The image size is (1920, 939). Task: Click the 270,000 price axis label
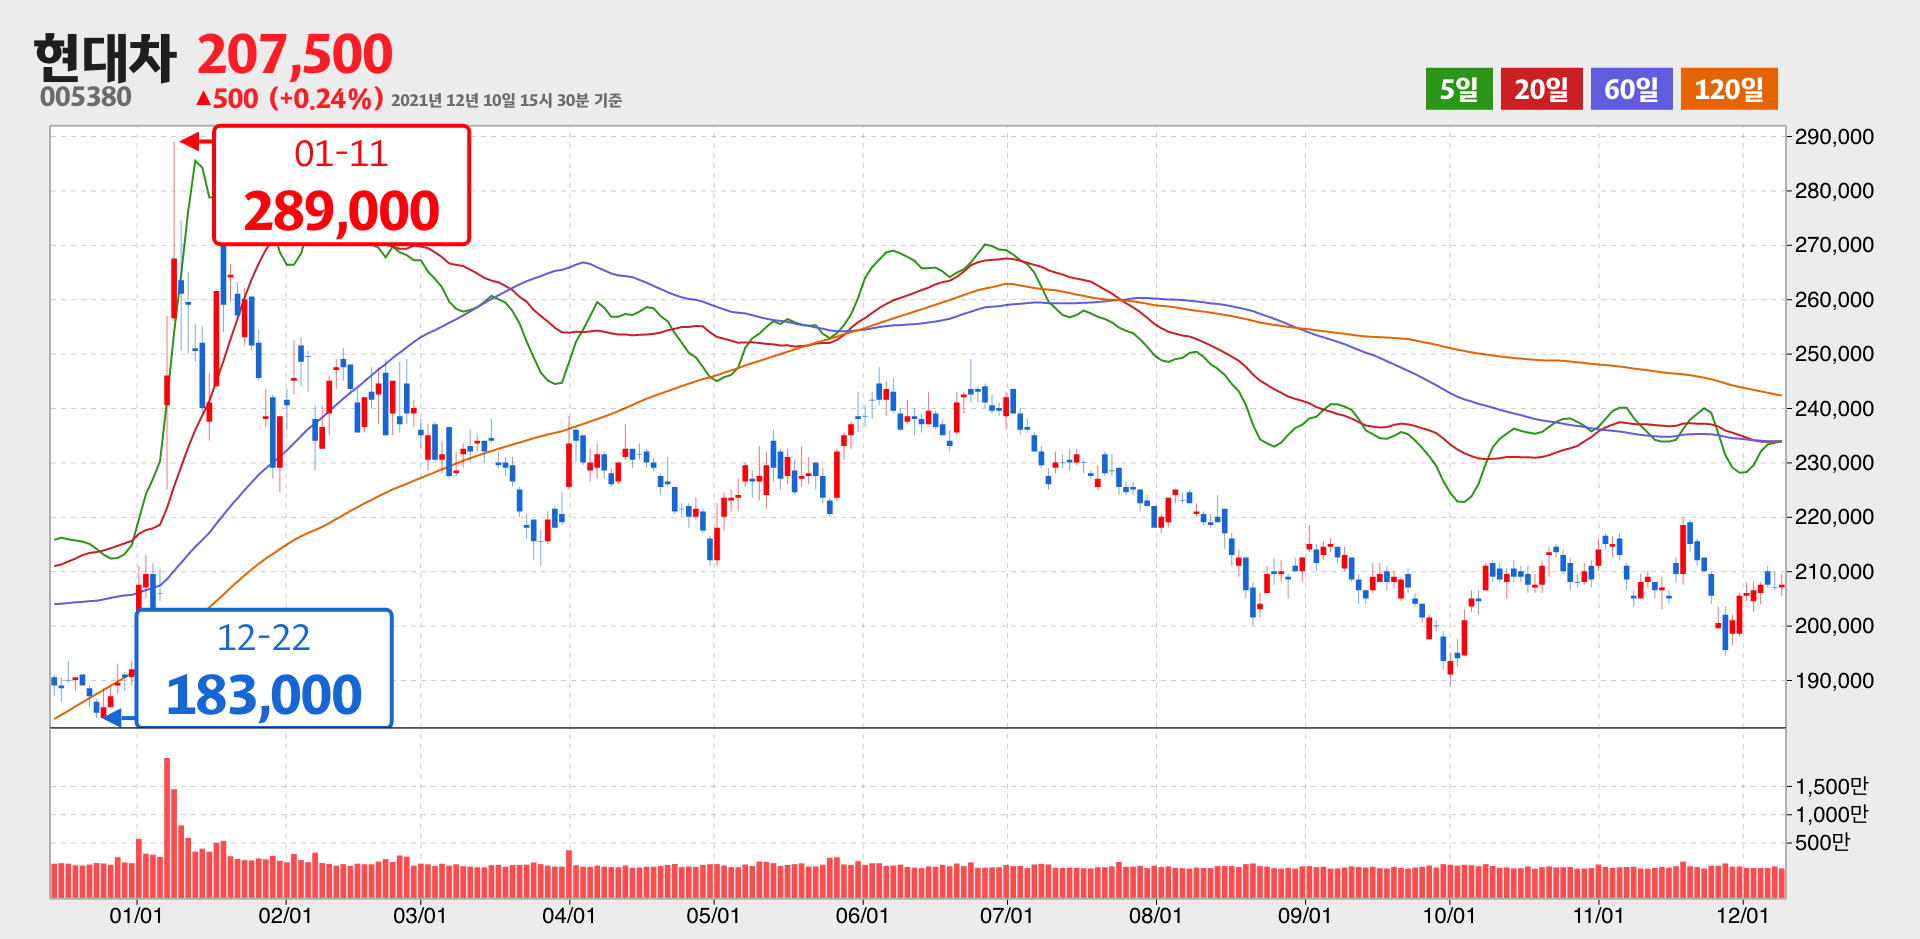[x=1834, y=245]
